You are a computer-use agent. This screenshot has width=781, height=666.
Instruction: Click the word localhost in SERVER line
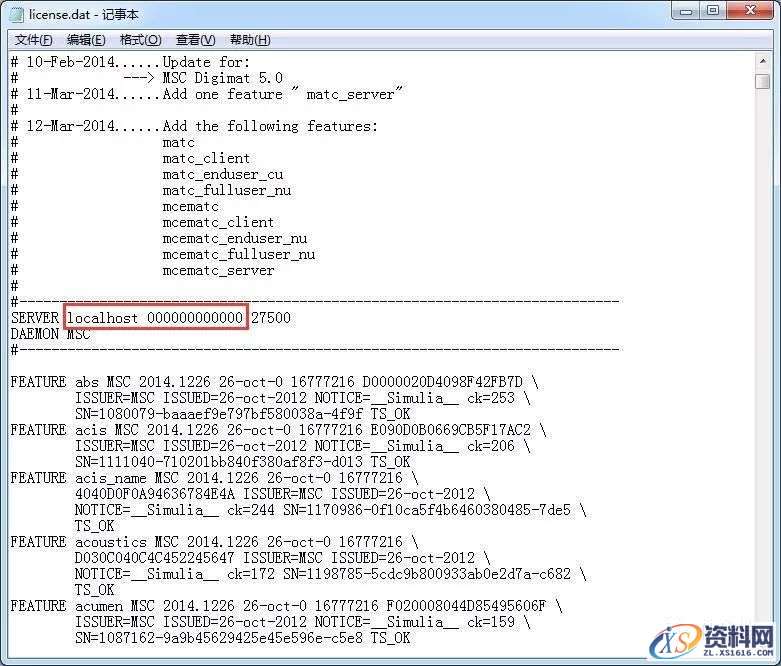(x=103, y=318)
